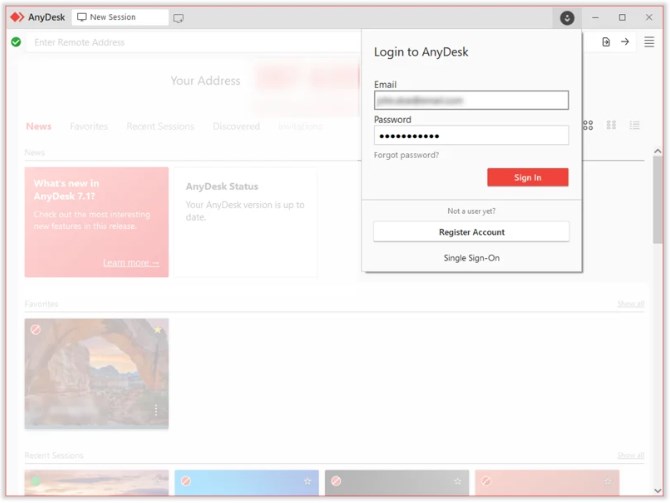Viewport: 670px width, 503px height.
Task: Select the New Session tab
Action: coord(120,18)
